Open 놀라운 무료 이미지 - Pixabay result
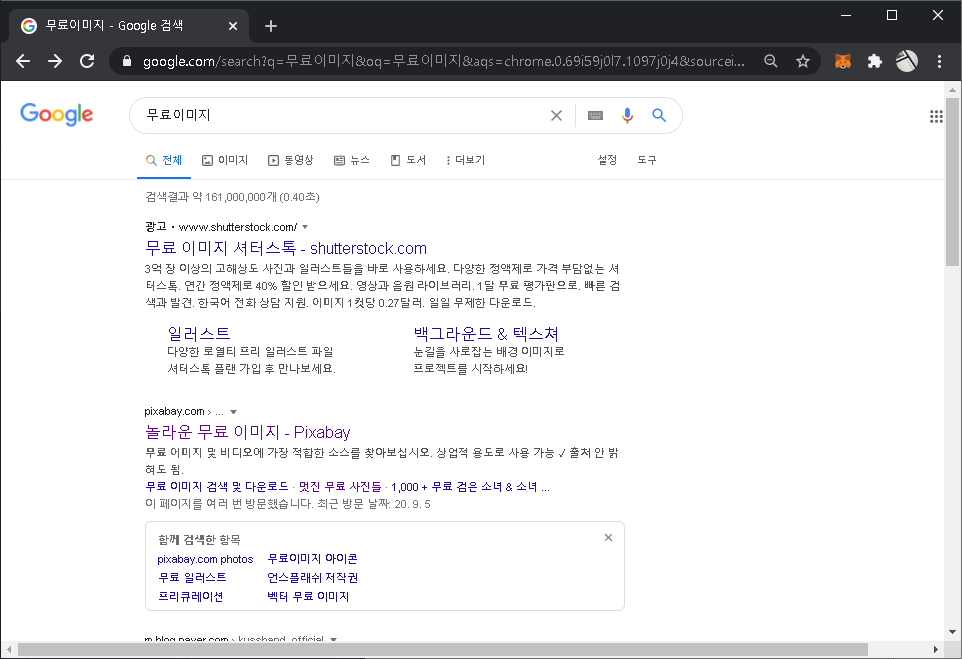This screenshot has height=659, width=962. pyautogui.click(x=248, y=432)
